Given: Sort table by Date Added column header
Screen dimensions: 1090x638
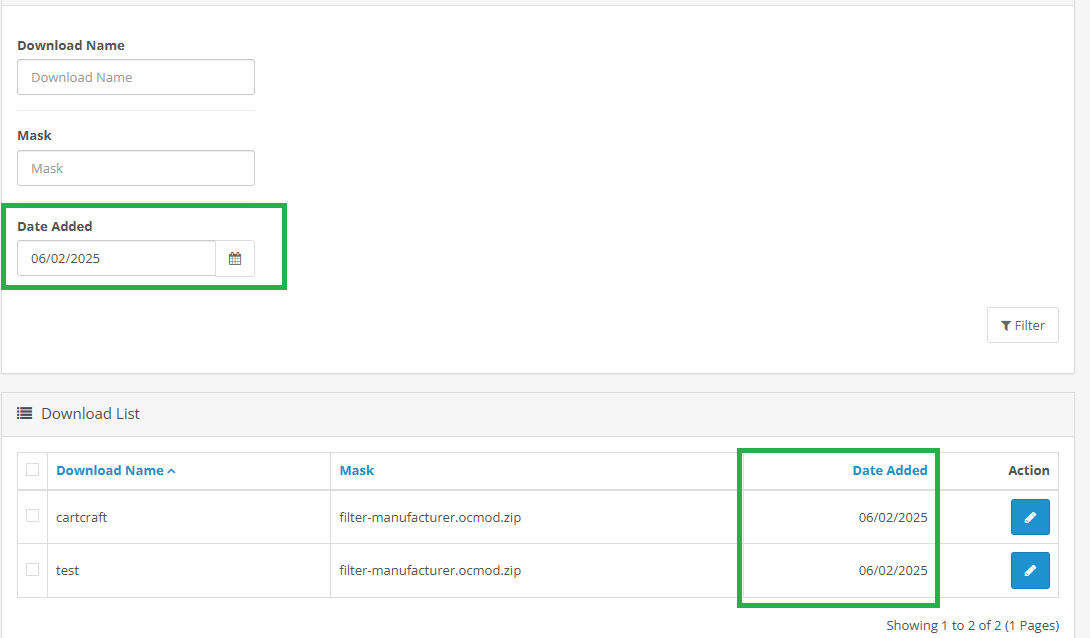Looking at the screenshot, I should click(x=889, y=470).
